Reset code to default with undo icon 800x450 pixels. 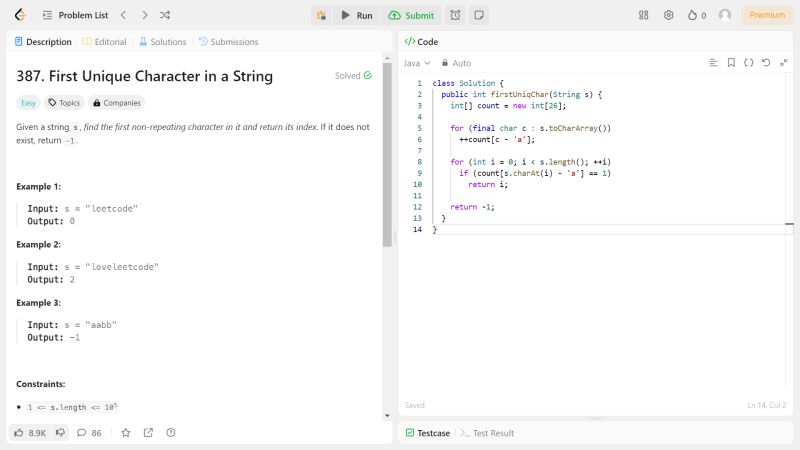coord(765,62)
